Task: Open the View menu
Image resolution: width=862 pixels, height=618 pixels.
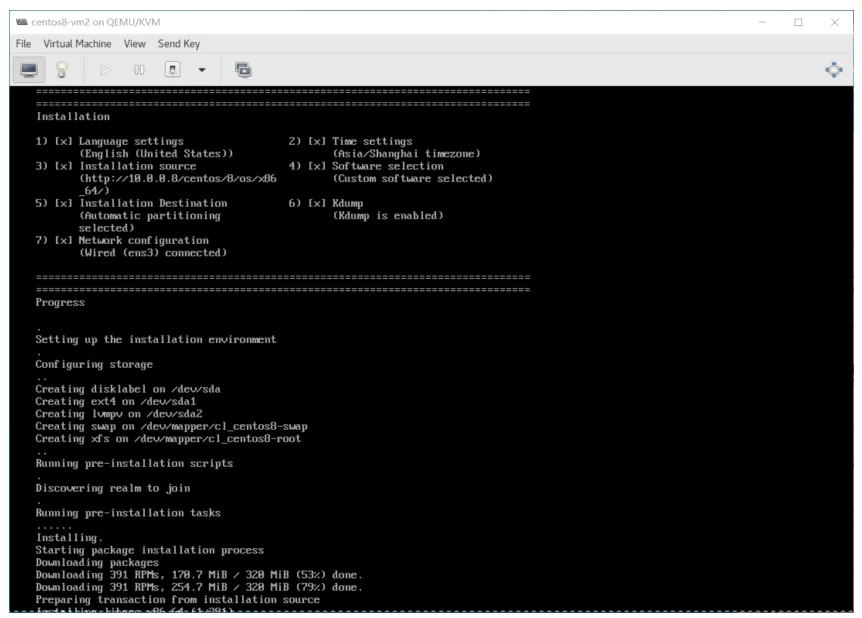Action: [x=135, y=43]
